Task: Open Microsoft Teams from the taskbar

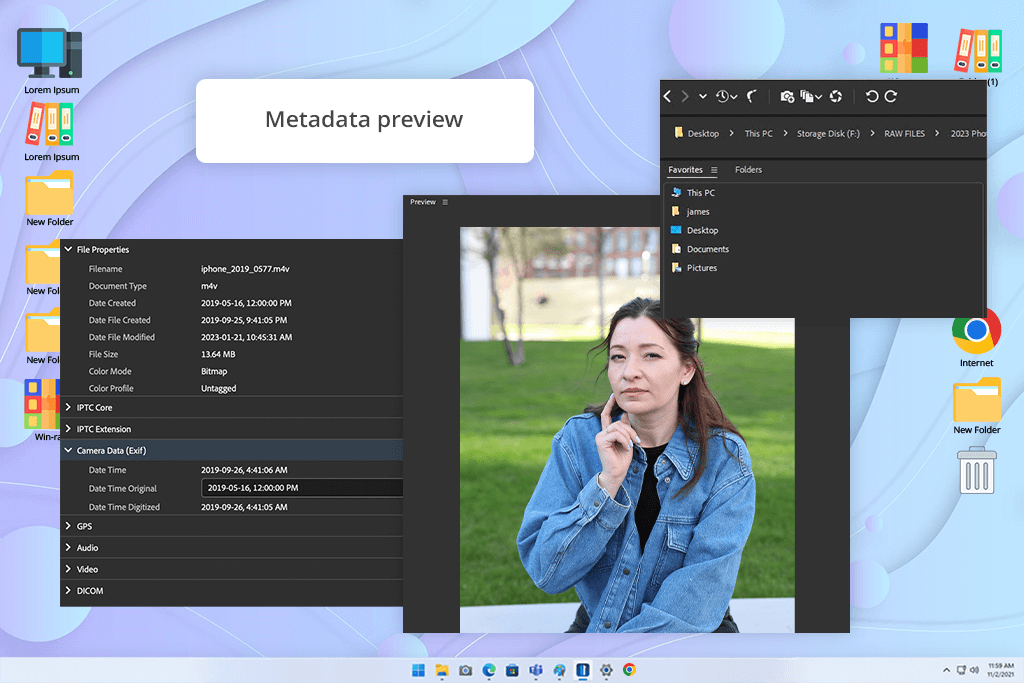Action: [x=536, y=670]
